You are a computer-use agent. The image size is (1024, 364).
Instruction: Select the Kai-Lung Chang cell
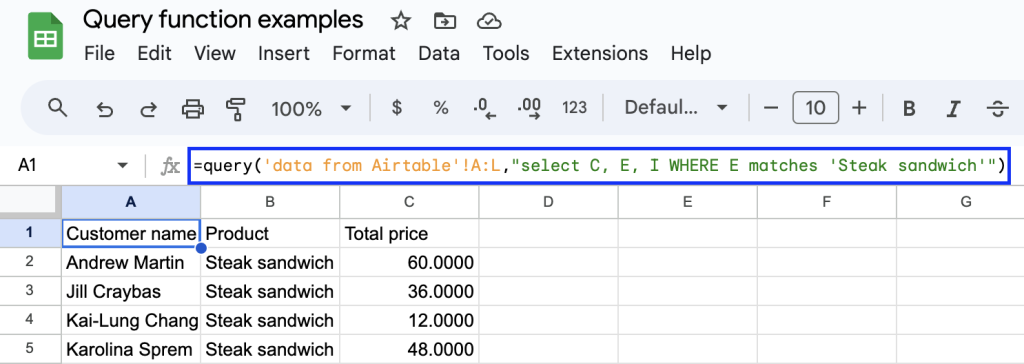(131, 321)
